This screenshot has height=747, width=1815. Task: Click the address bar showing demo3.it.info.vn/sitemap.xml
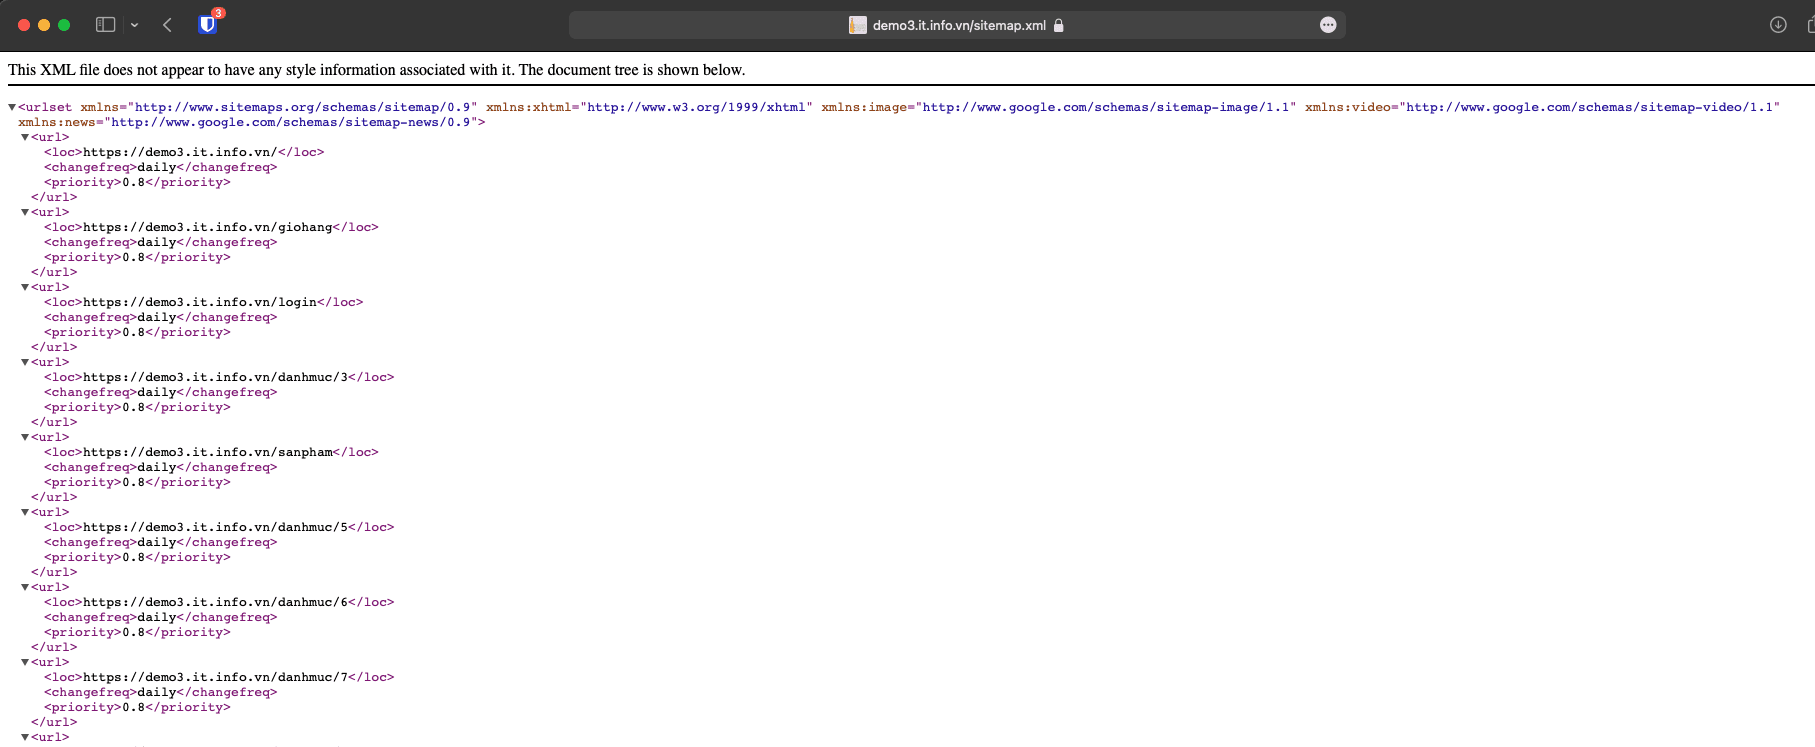tap(957, 25)
